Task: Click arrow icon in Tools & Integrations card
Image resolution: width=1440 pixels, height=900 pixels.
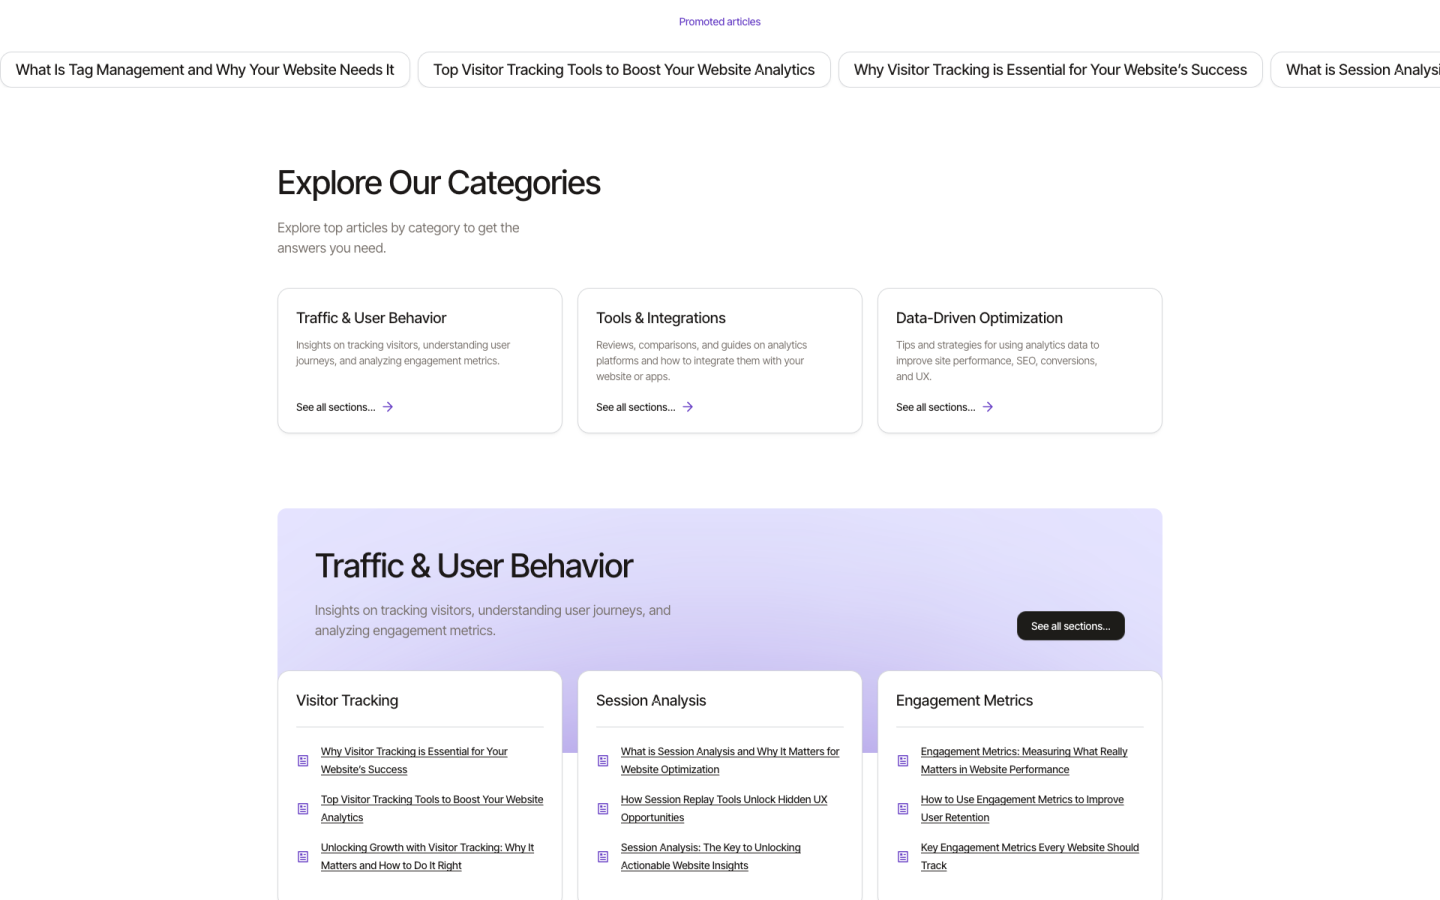Action: point(688,407)
